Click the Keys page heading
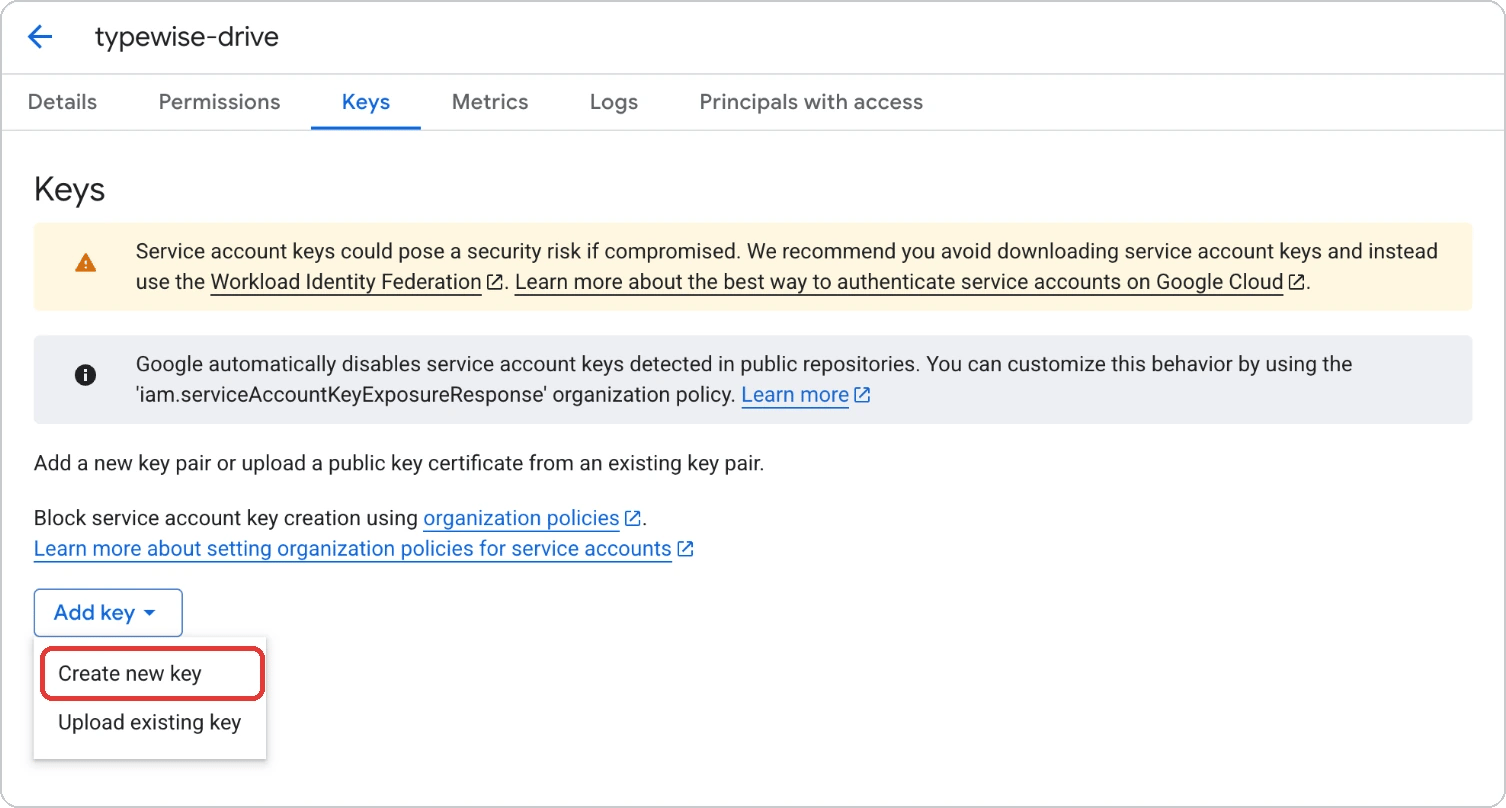The width and height of the screenshot is (1506, 808). tap(70, 189)
